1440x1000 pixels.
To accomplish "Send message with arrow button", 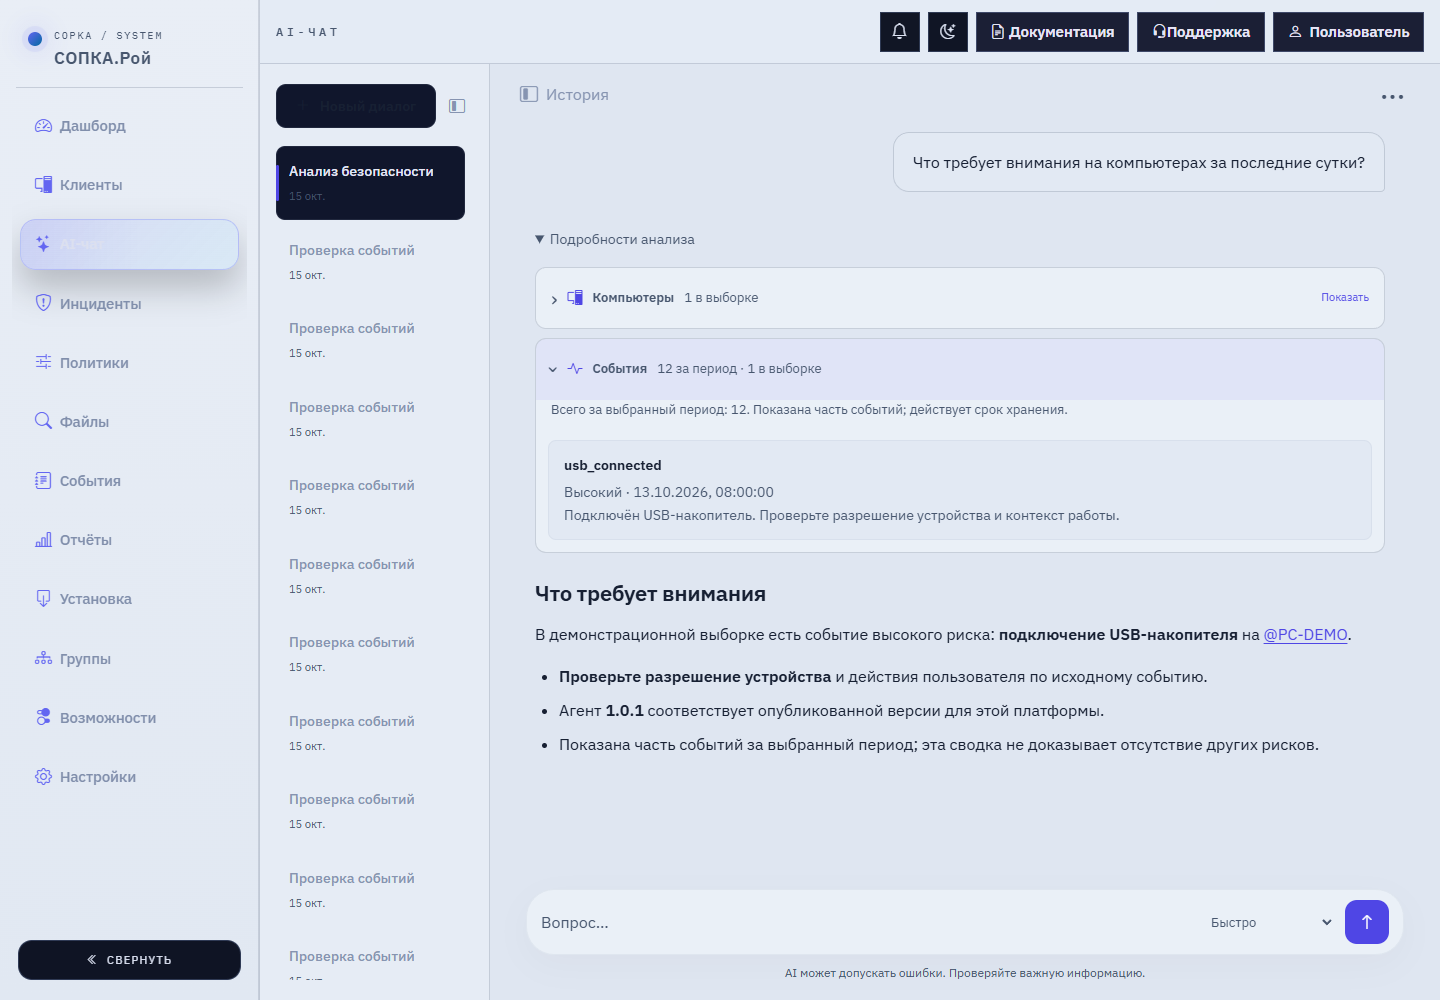I will (1367, 922).
